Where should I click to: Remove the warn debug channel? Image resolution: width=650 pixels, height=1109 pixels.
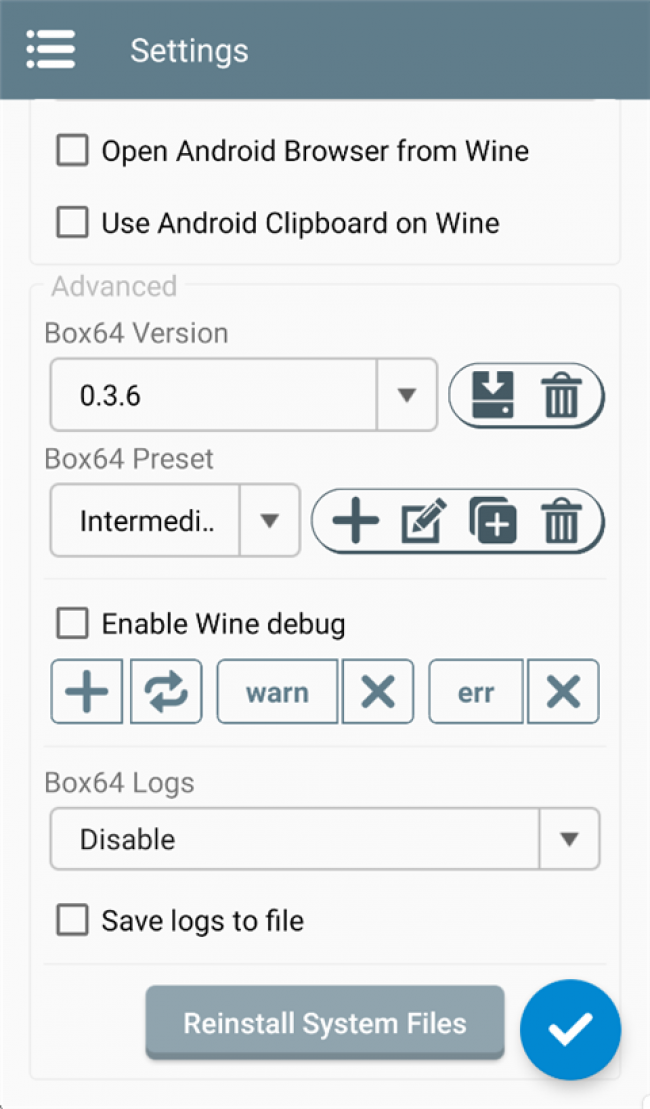coord(377,691)
